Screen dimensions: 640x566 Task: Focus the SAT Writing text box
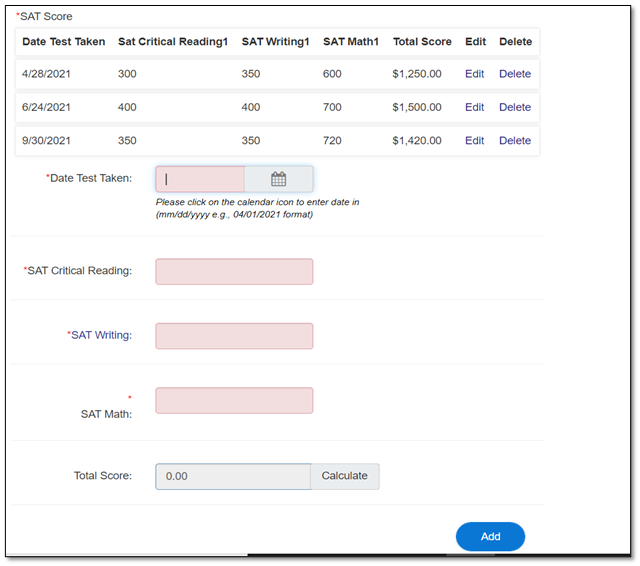click(x=234, y=336)
